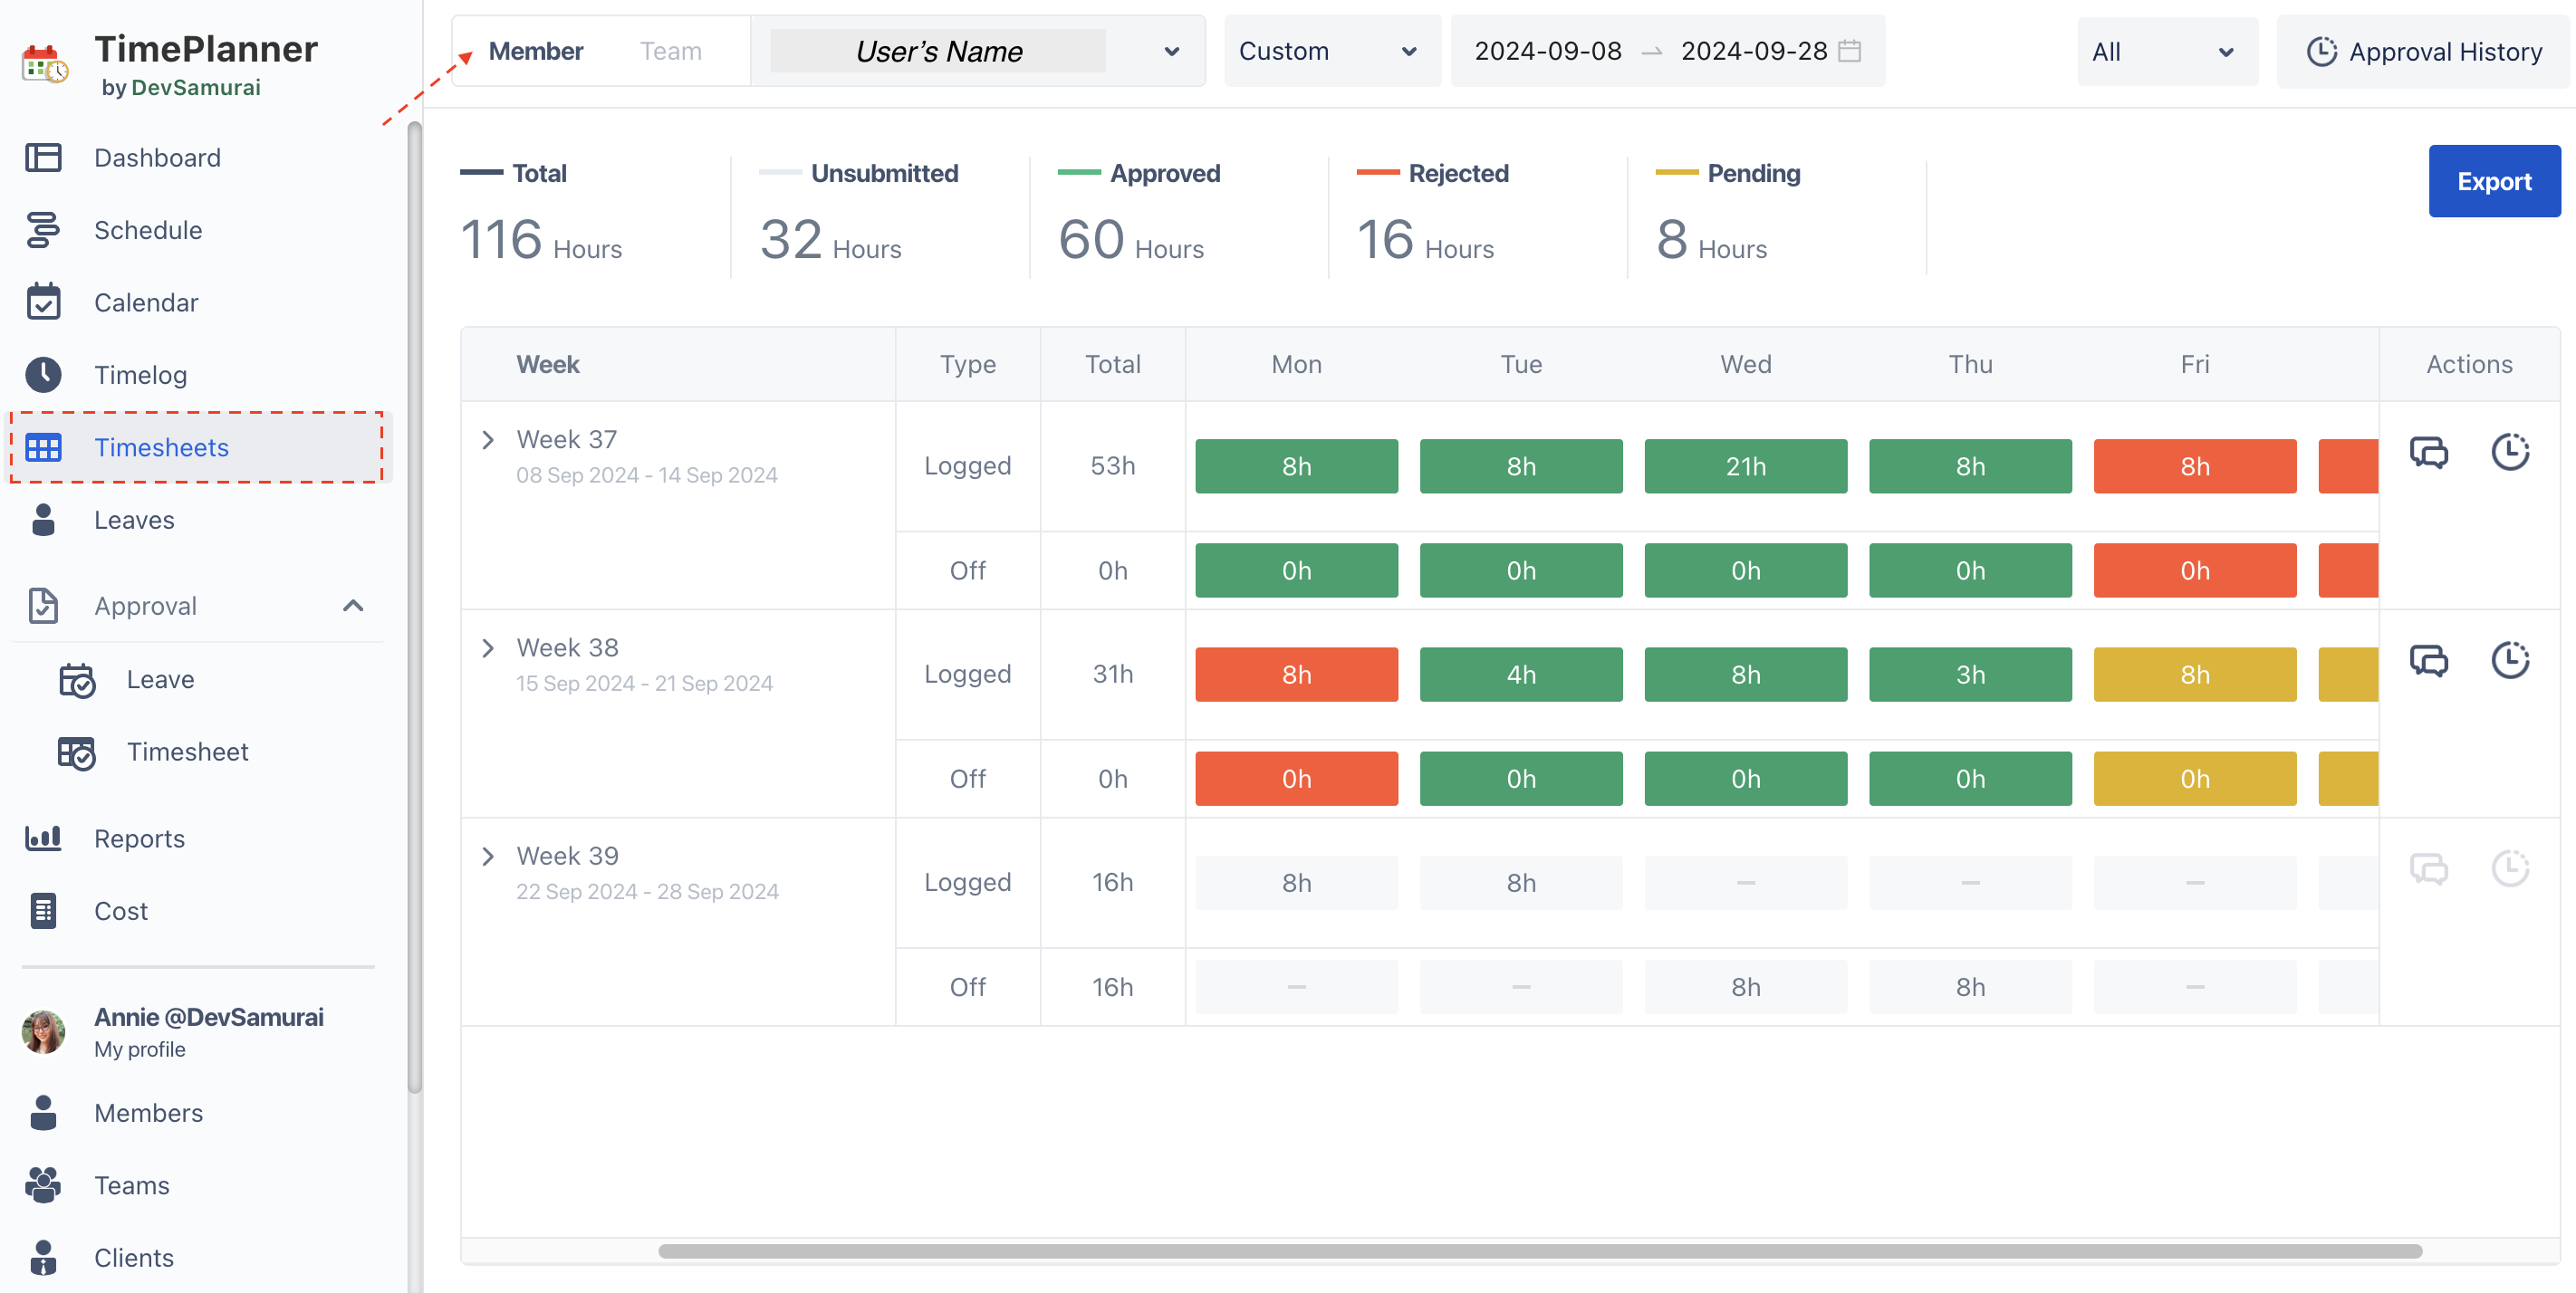Open approval history clock for Week 38
The image size is (2576, 1293).
pos(2510,660)
